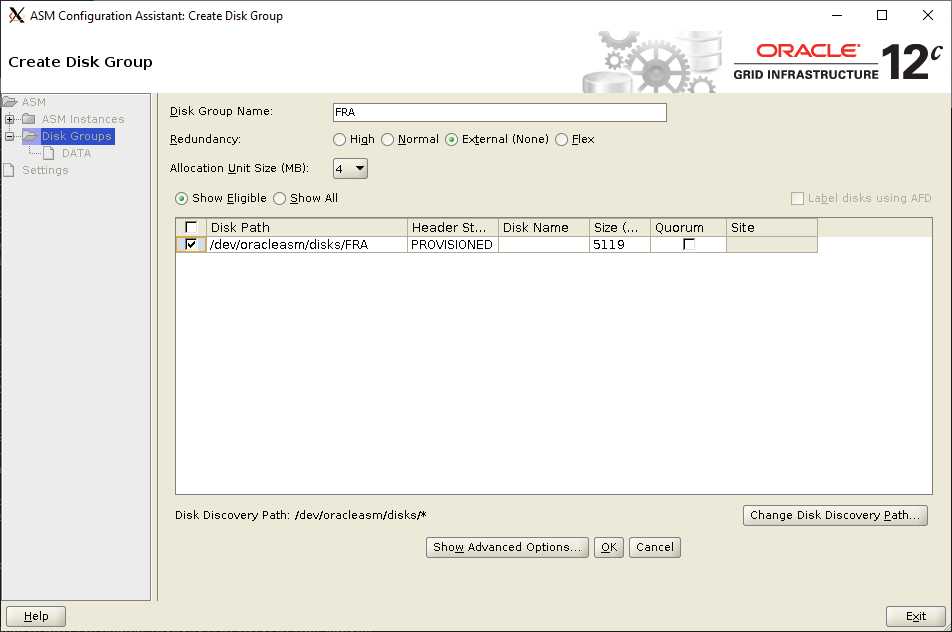Viewport: 952px width, 632px height.
Task: Open the DATA disk group tree item
Action: point(76,153)
